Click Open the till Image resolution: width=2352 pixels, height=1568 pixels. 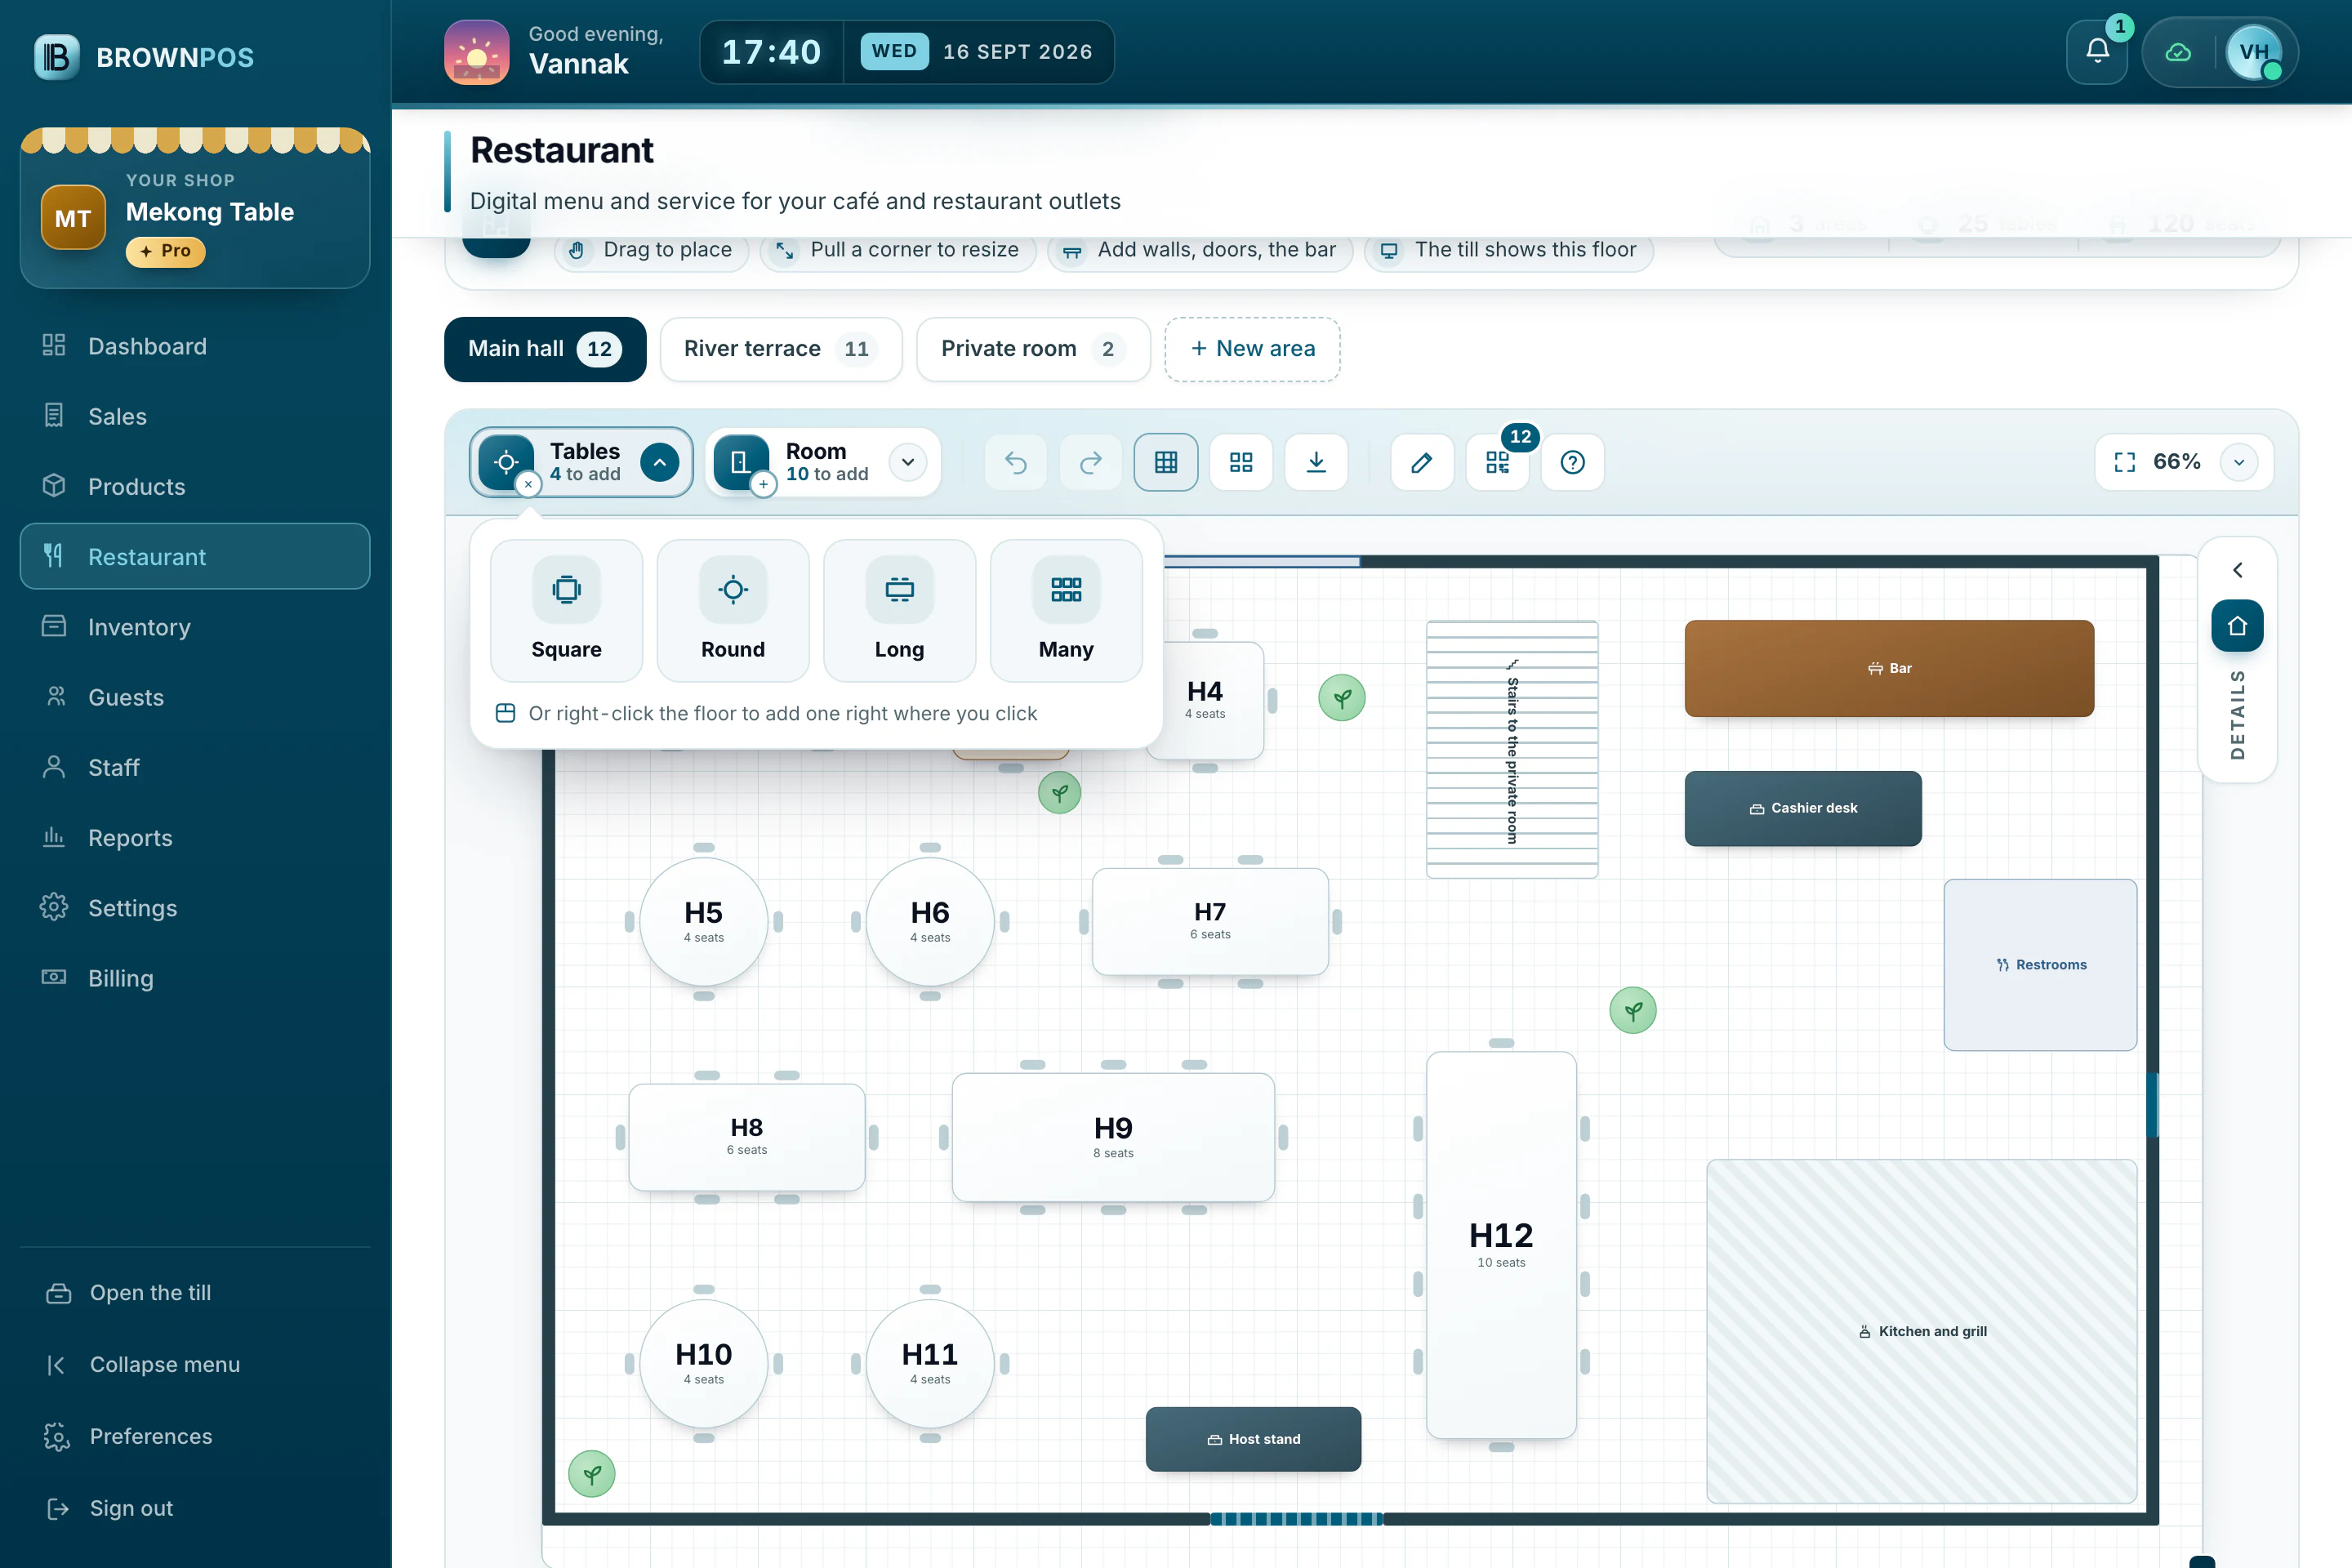coord(195,1292)
